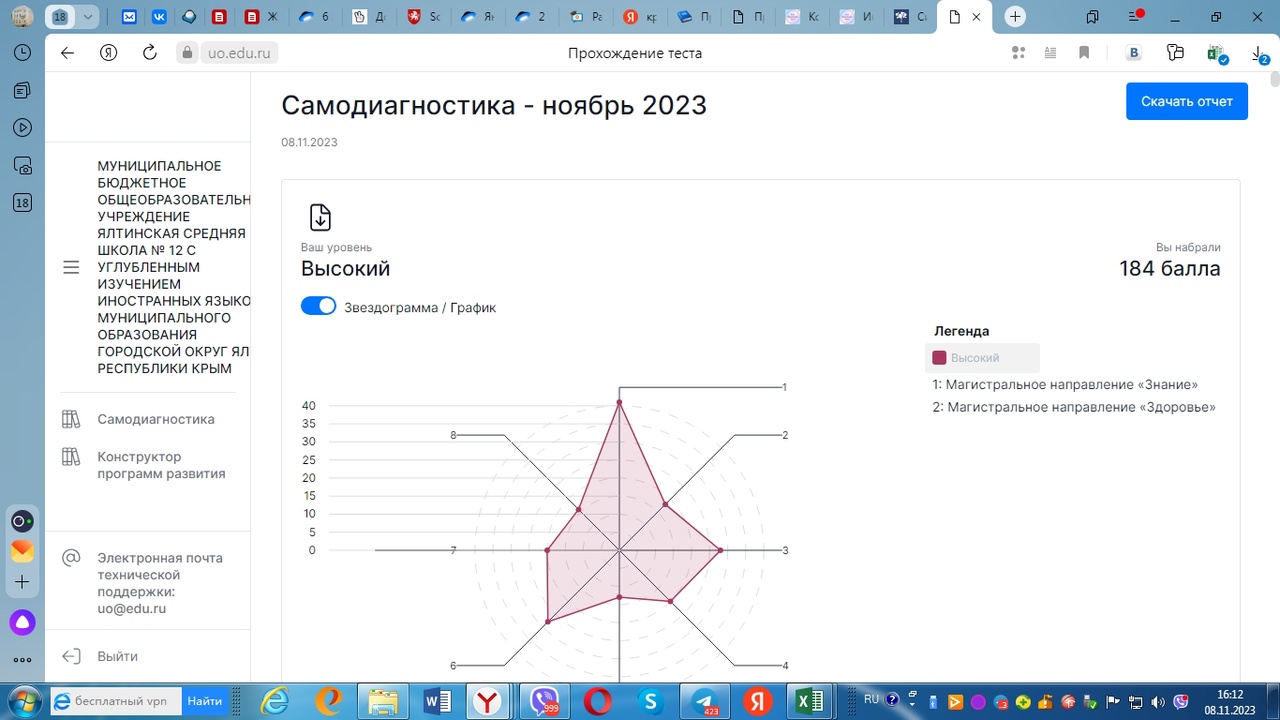Open the Alice assistant icon in the sidebar
Image resolution: width=1280 pixels, height=720 pixels.
(x=22, y=623)
